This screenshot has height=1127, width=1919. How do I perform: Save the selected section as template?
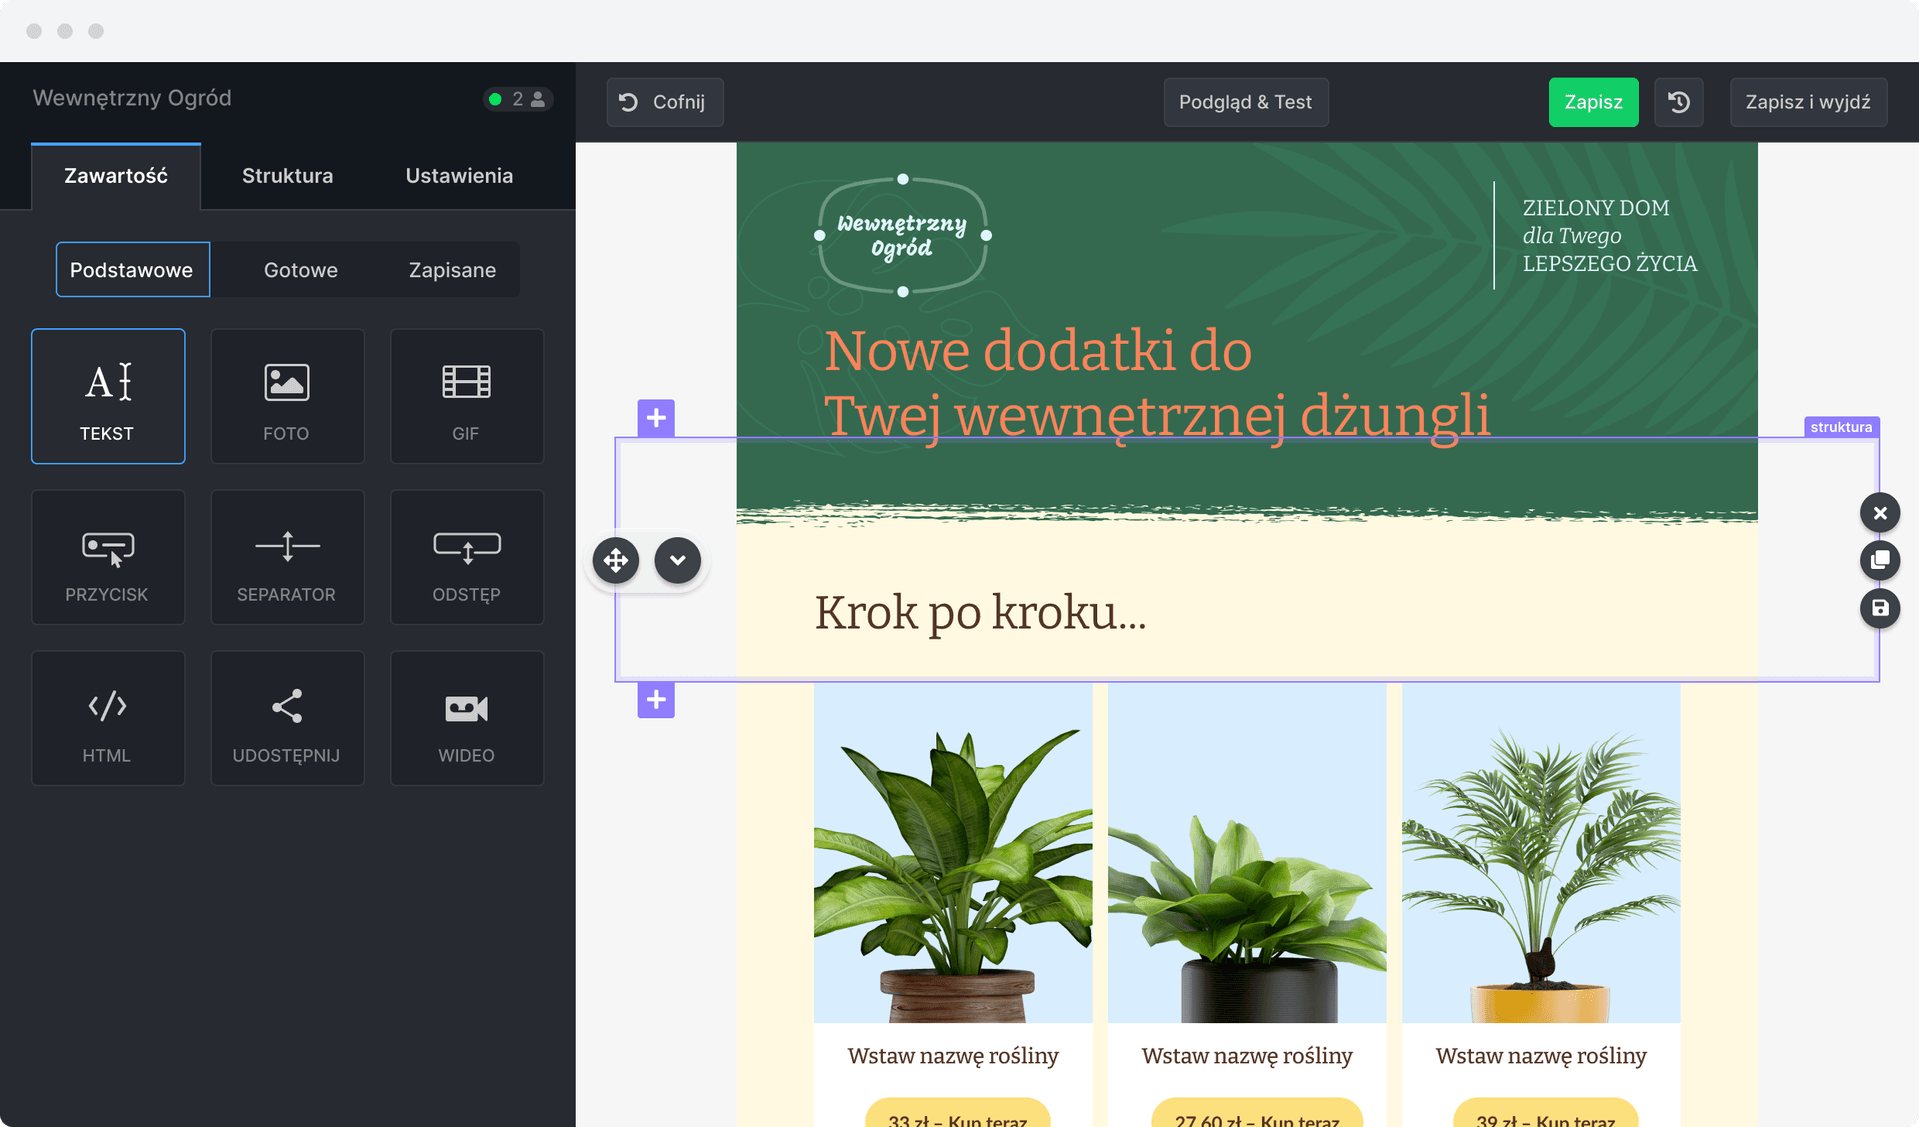pyautogui.click(x=1880, y=608)
